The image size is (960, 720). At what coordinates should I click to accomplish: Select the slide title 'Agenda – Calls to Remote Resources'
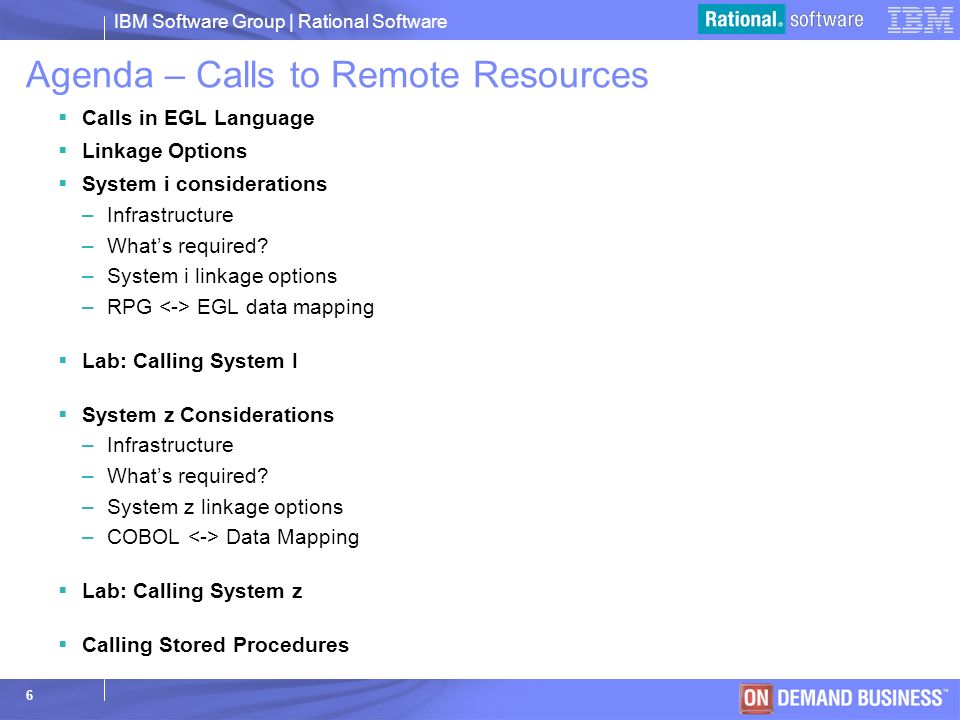click(x=337, y=75)
